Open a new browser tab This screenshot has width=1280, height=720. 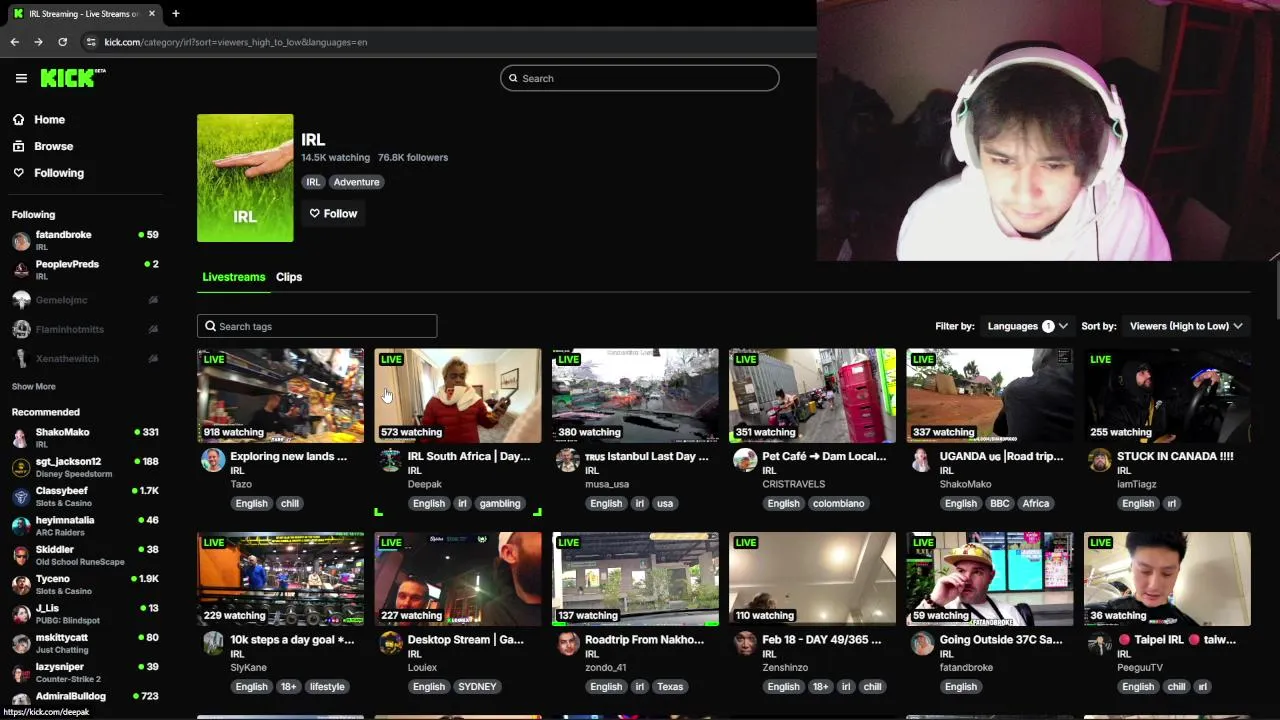coord(175,13)
